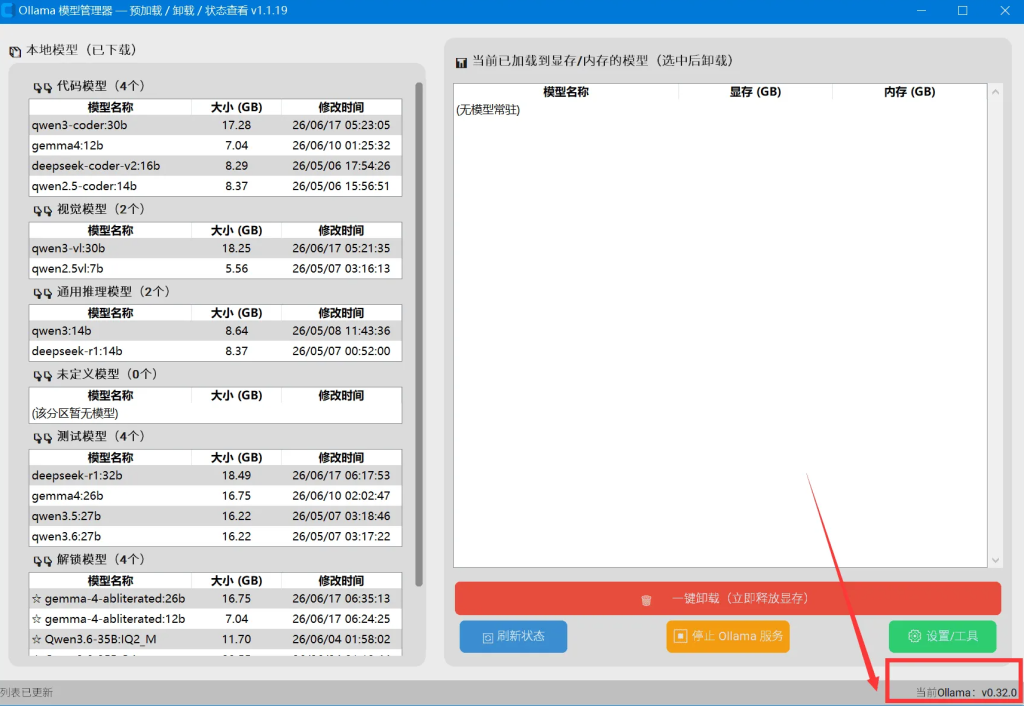
Task: Click 刷新状态 to refresh status
Action: (x=513, y=637)
